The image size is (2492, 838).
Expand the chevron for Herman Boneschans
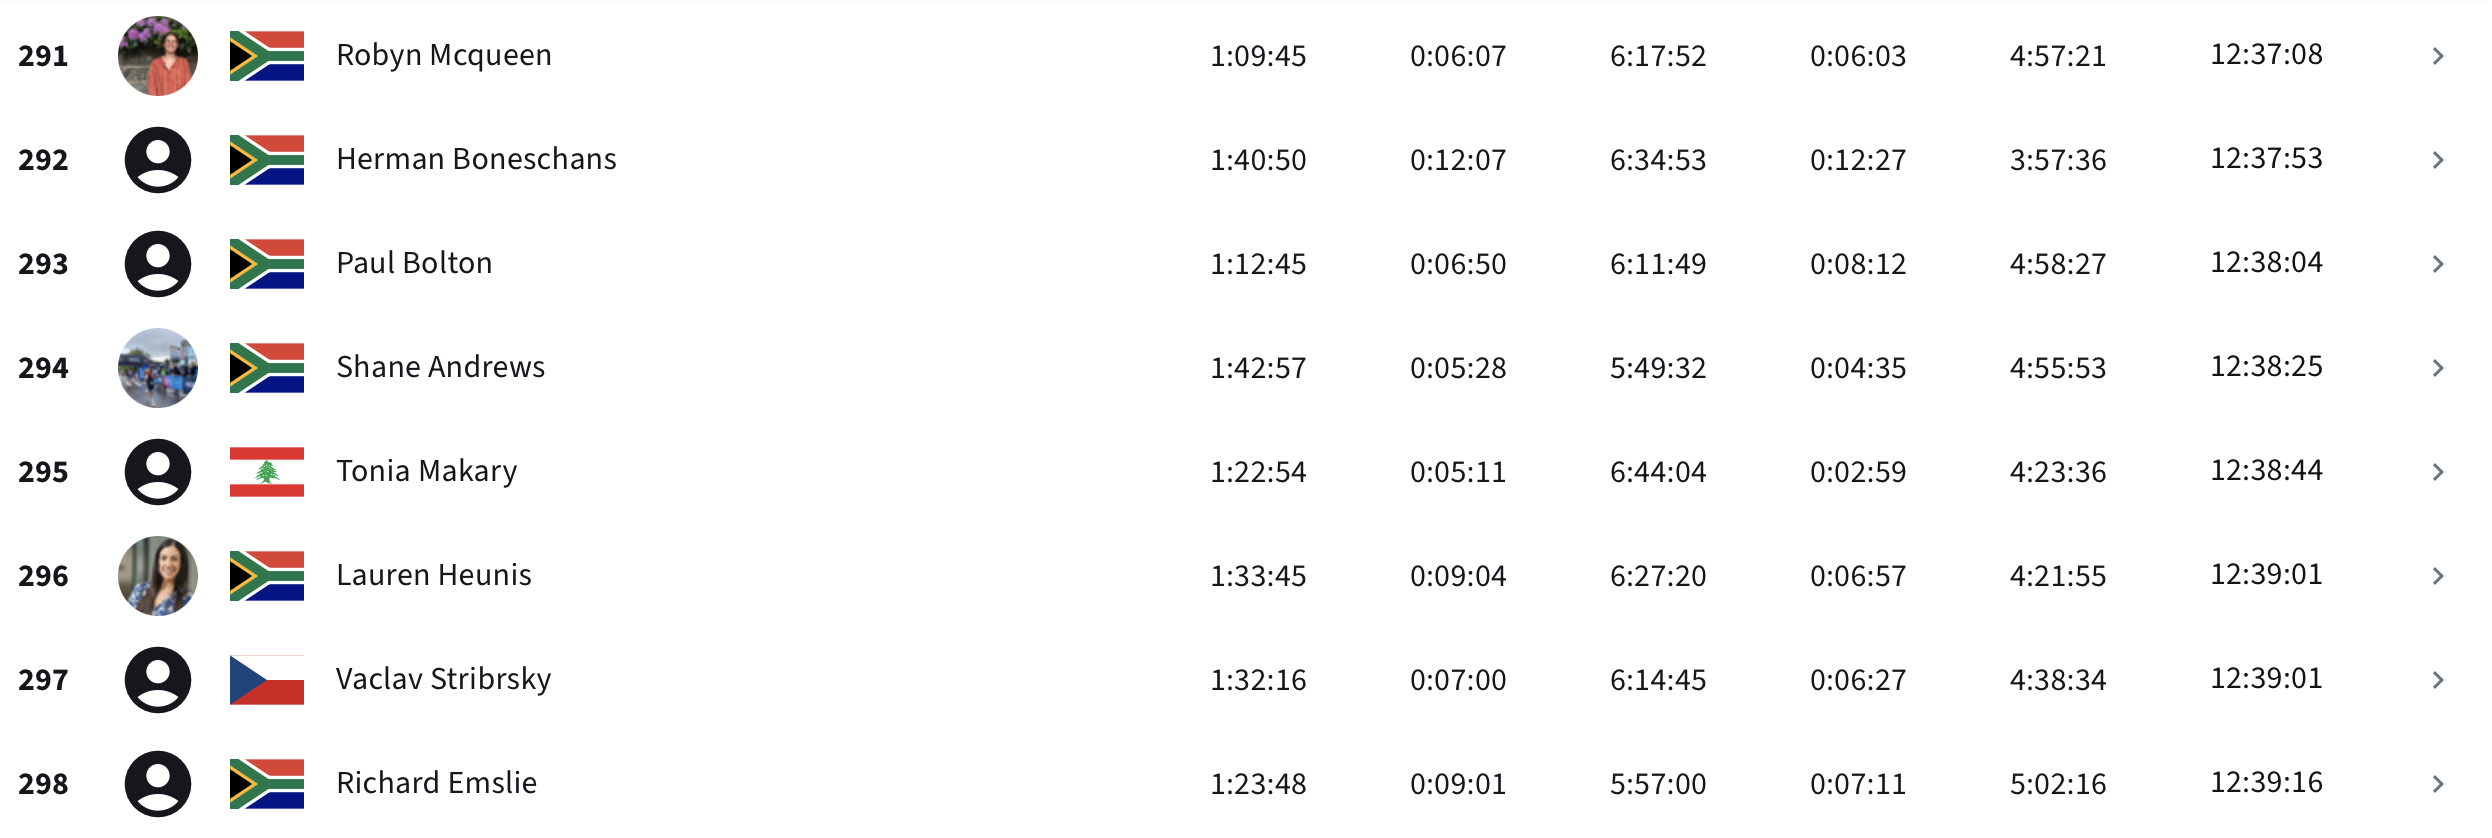pos(2438,160)
